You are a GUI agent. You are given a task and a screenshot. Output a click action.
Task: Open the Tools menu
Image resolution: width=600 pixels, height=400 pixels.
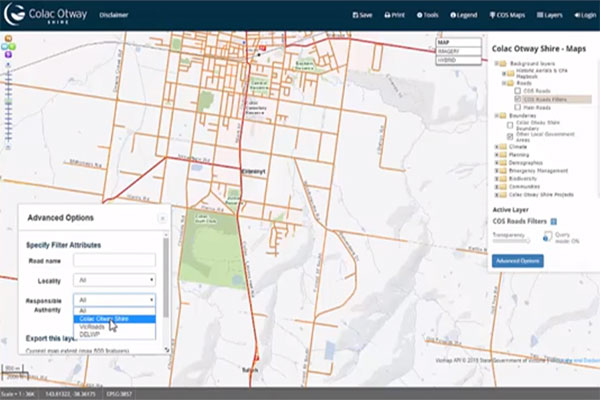pos(427,15)
